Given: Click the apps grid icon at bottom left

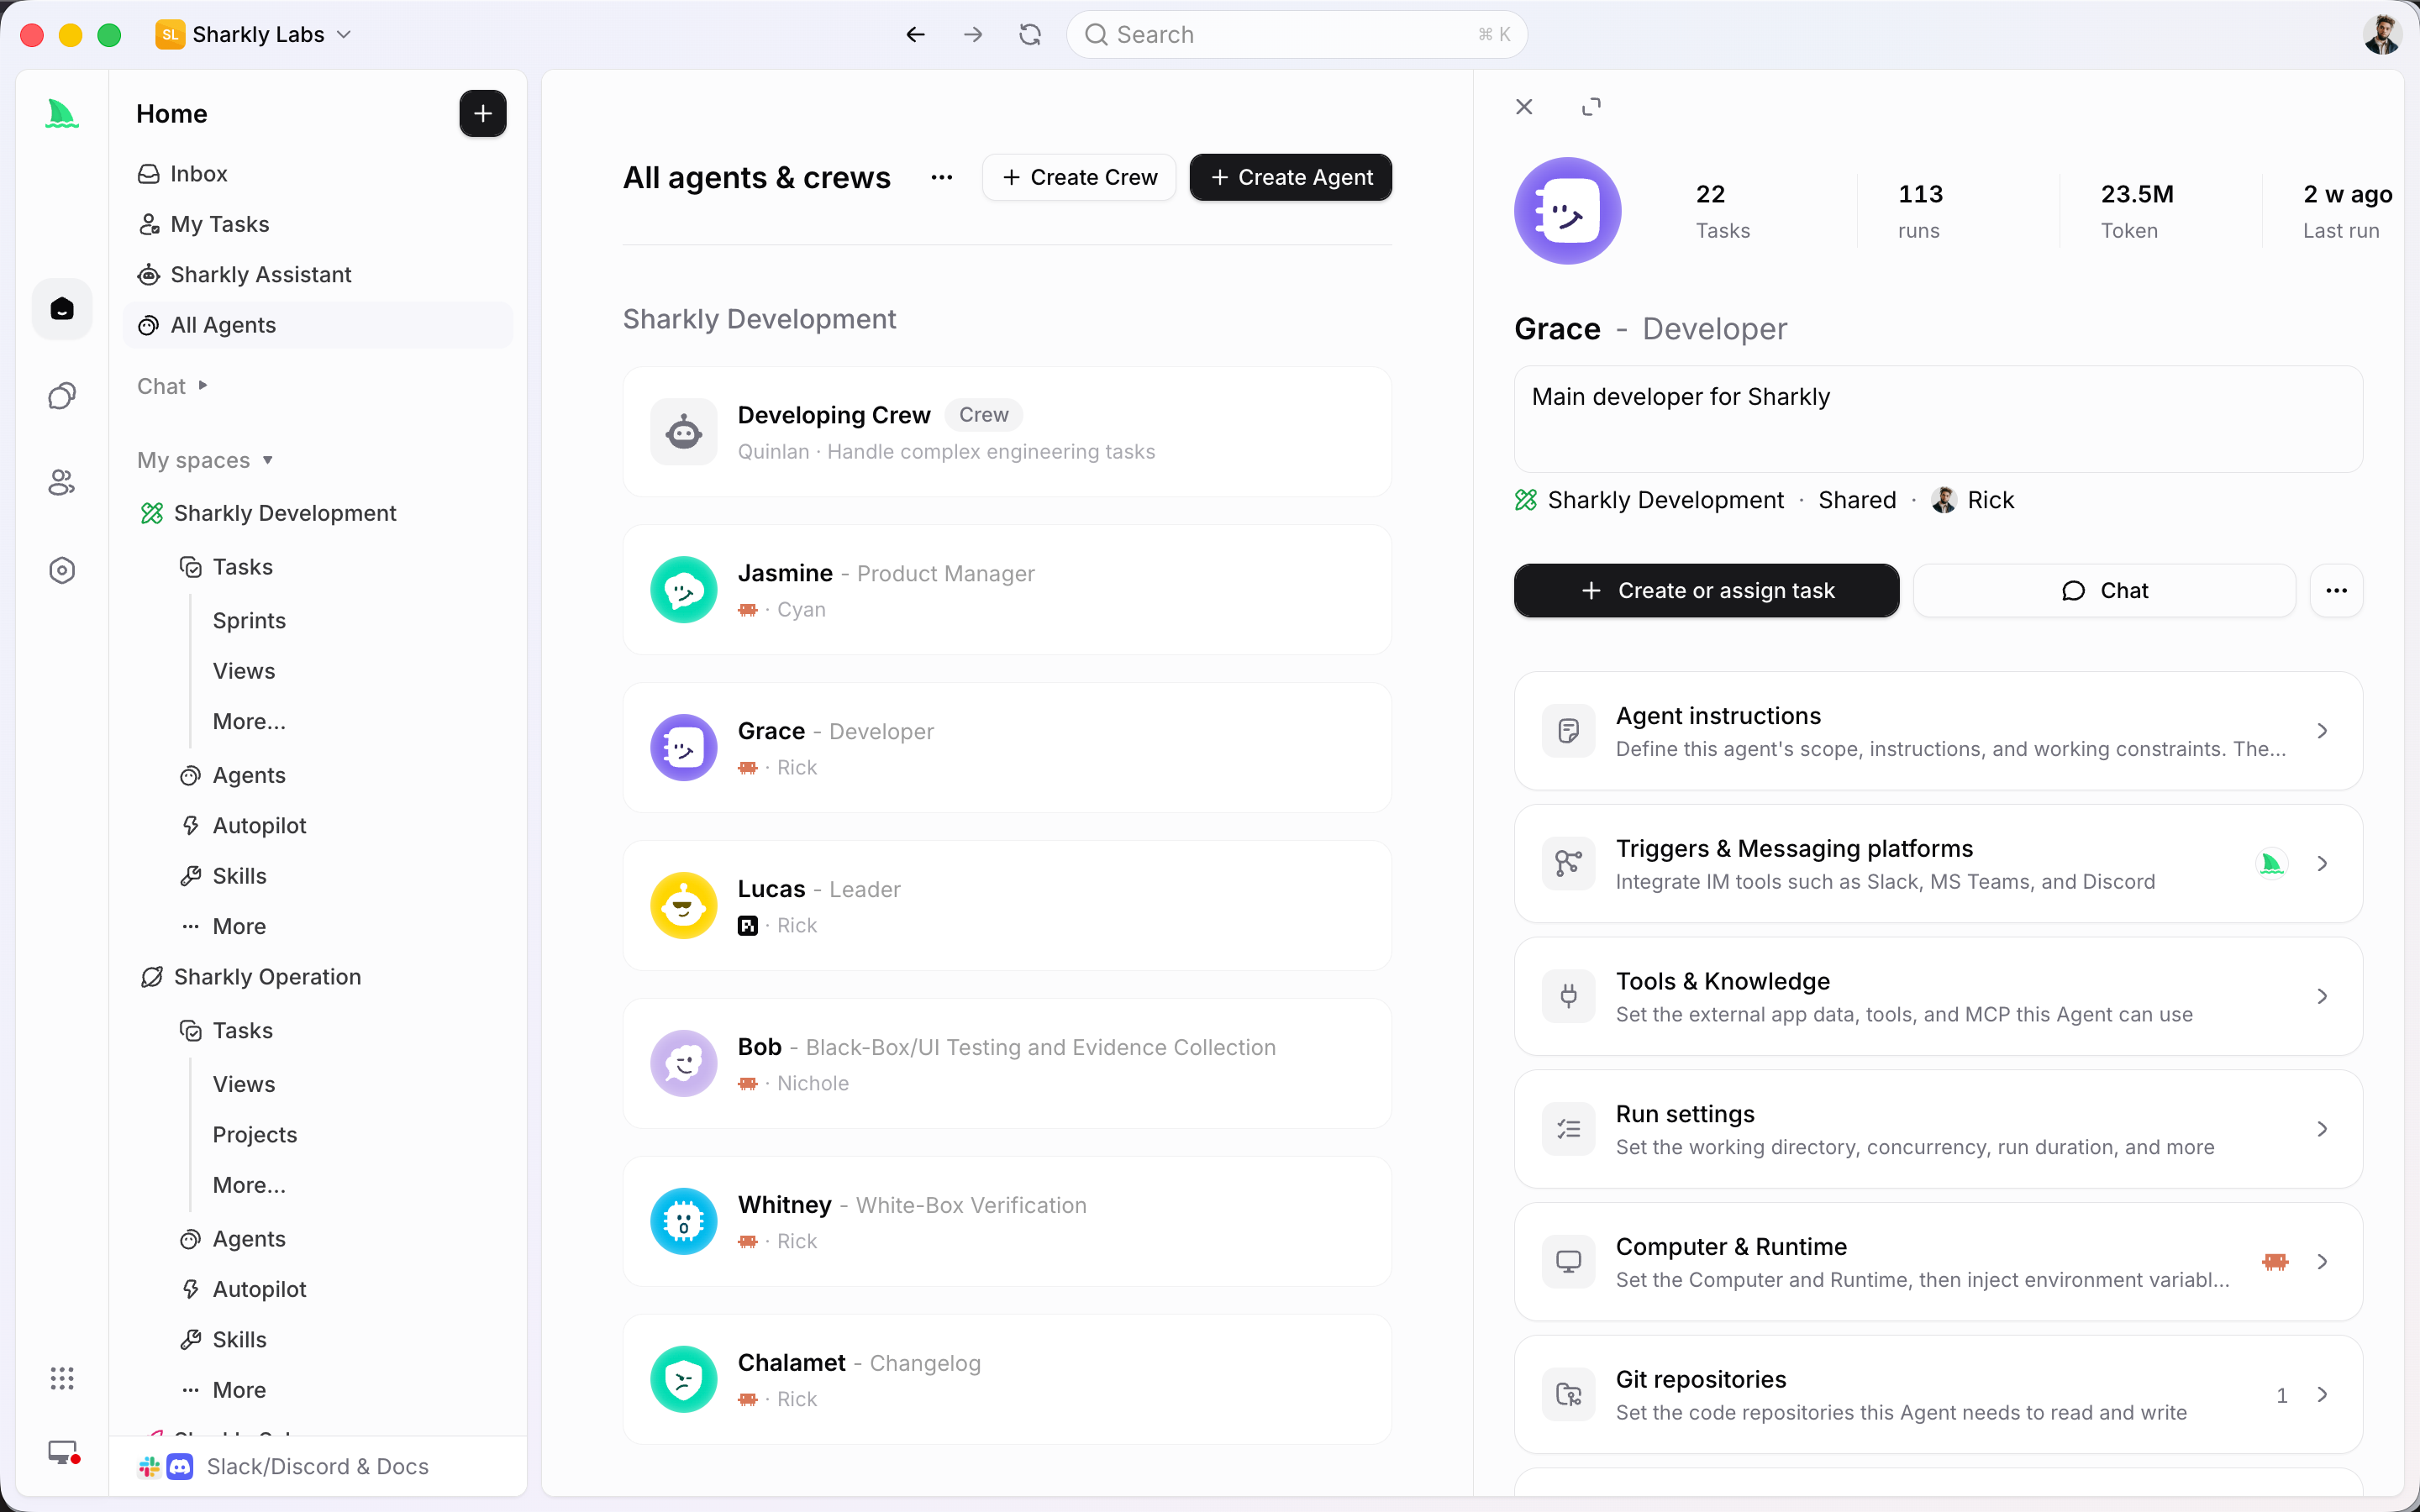Looking at the screenshot, I should coord(62,1378).
